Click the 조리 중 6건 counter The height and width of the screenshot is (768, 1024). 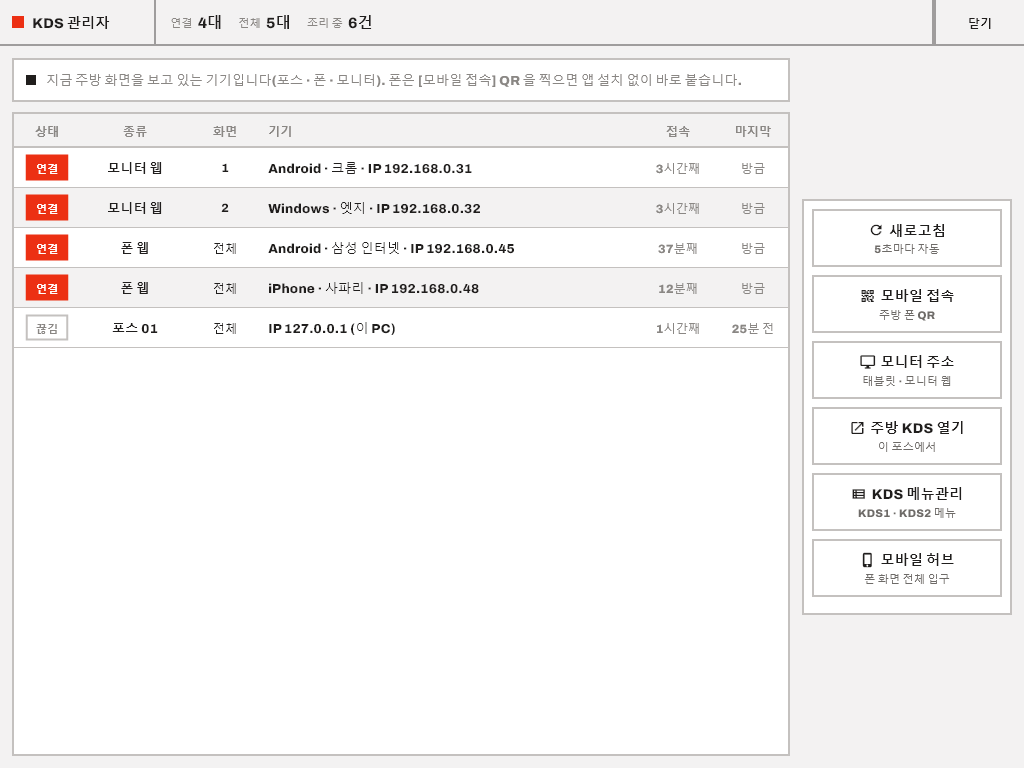click(340, 23)
